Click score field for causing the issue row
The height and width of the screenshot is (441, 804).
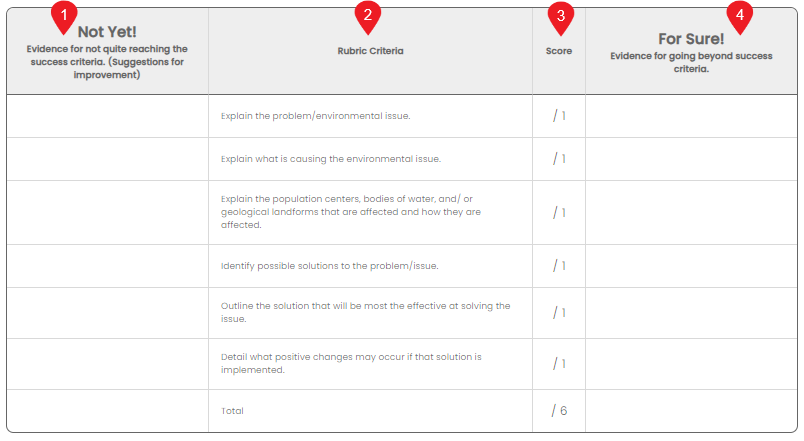click(559, 159)
